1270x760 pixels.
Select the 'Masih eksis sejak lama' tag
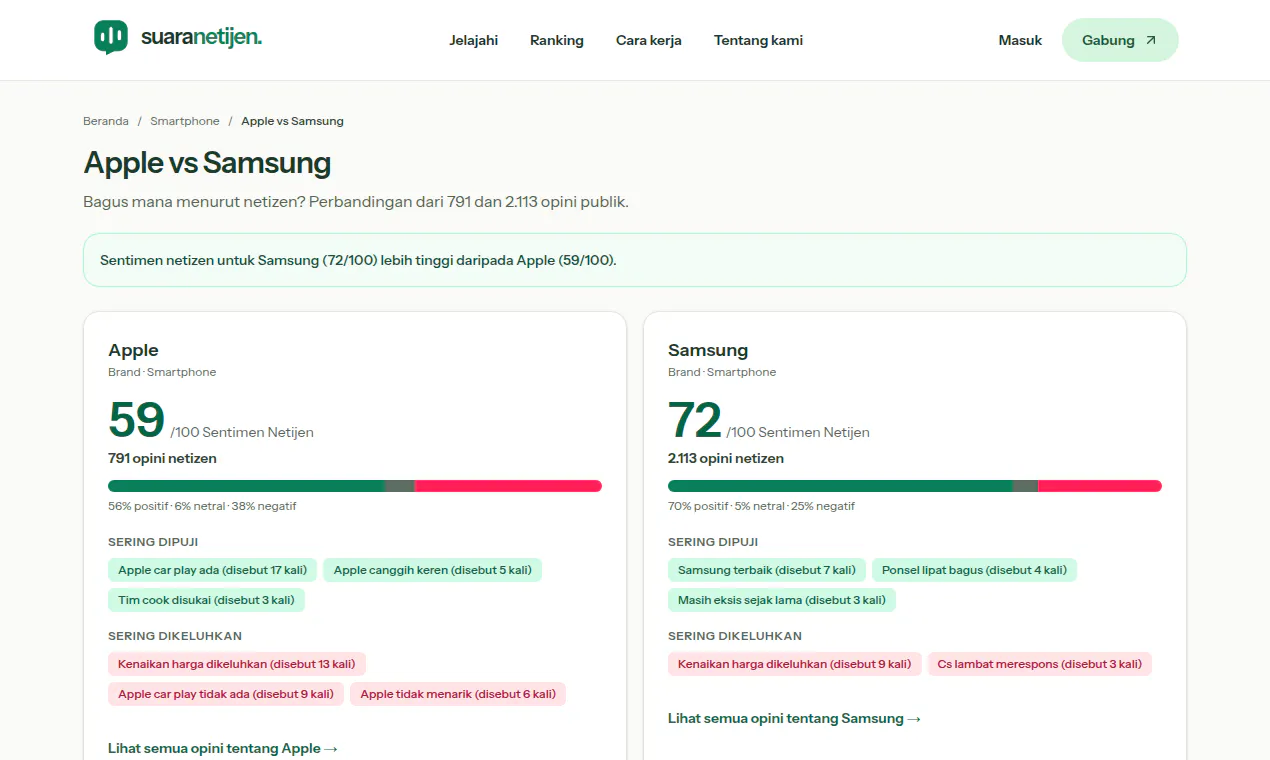coord(782,600)
